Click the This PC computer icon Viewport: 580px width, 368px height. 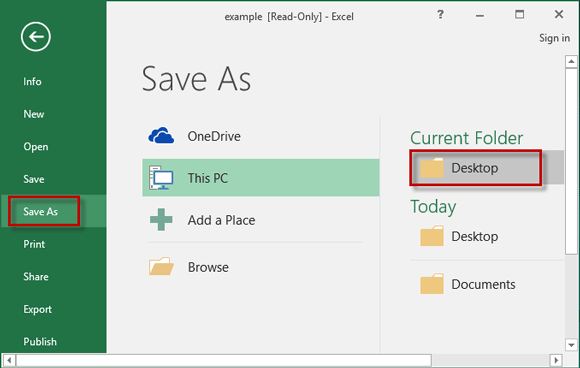pos(161,178)
